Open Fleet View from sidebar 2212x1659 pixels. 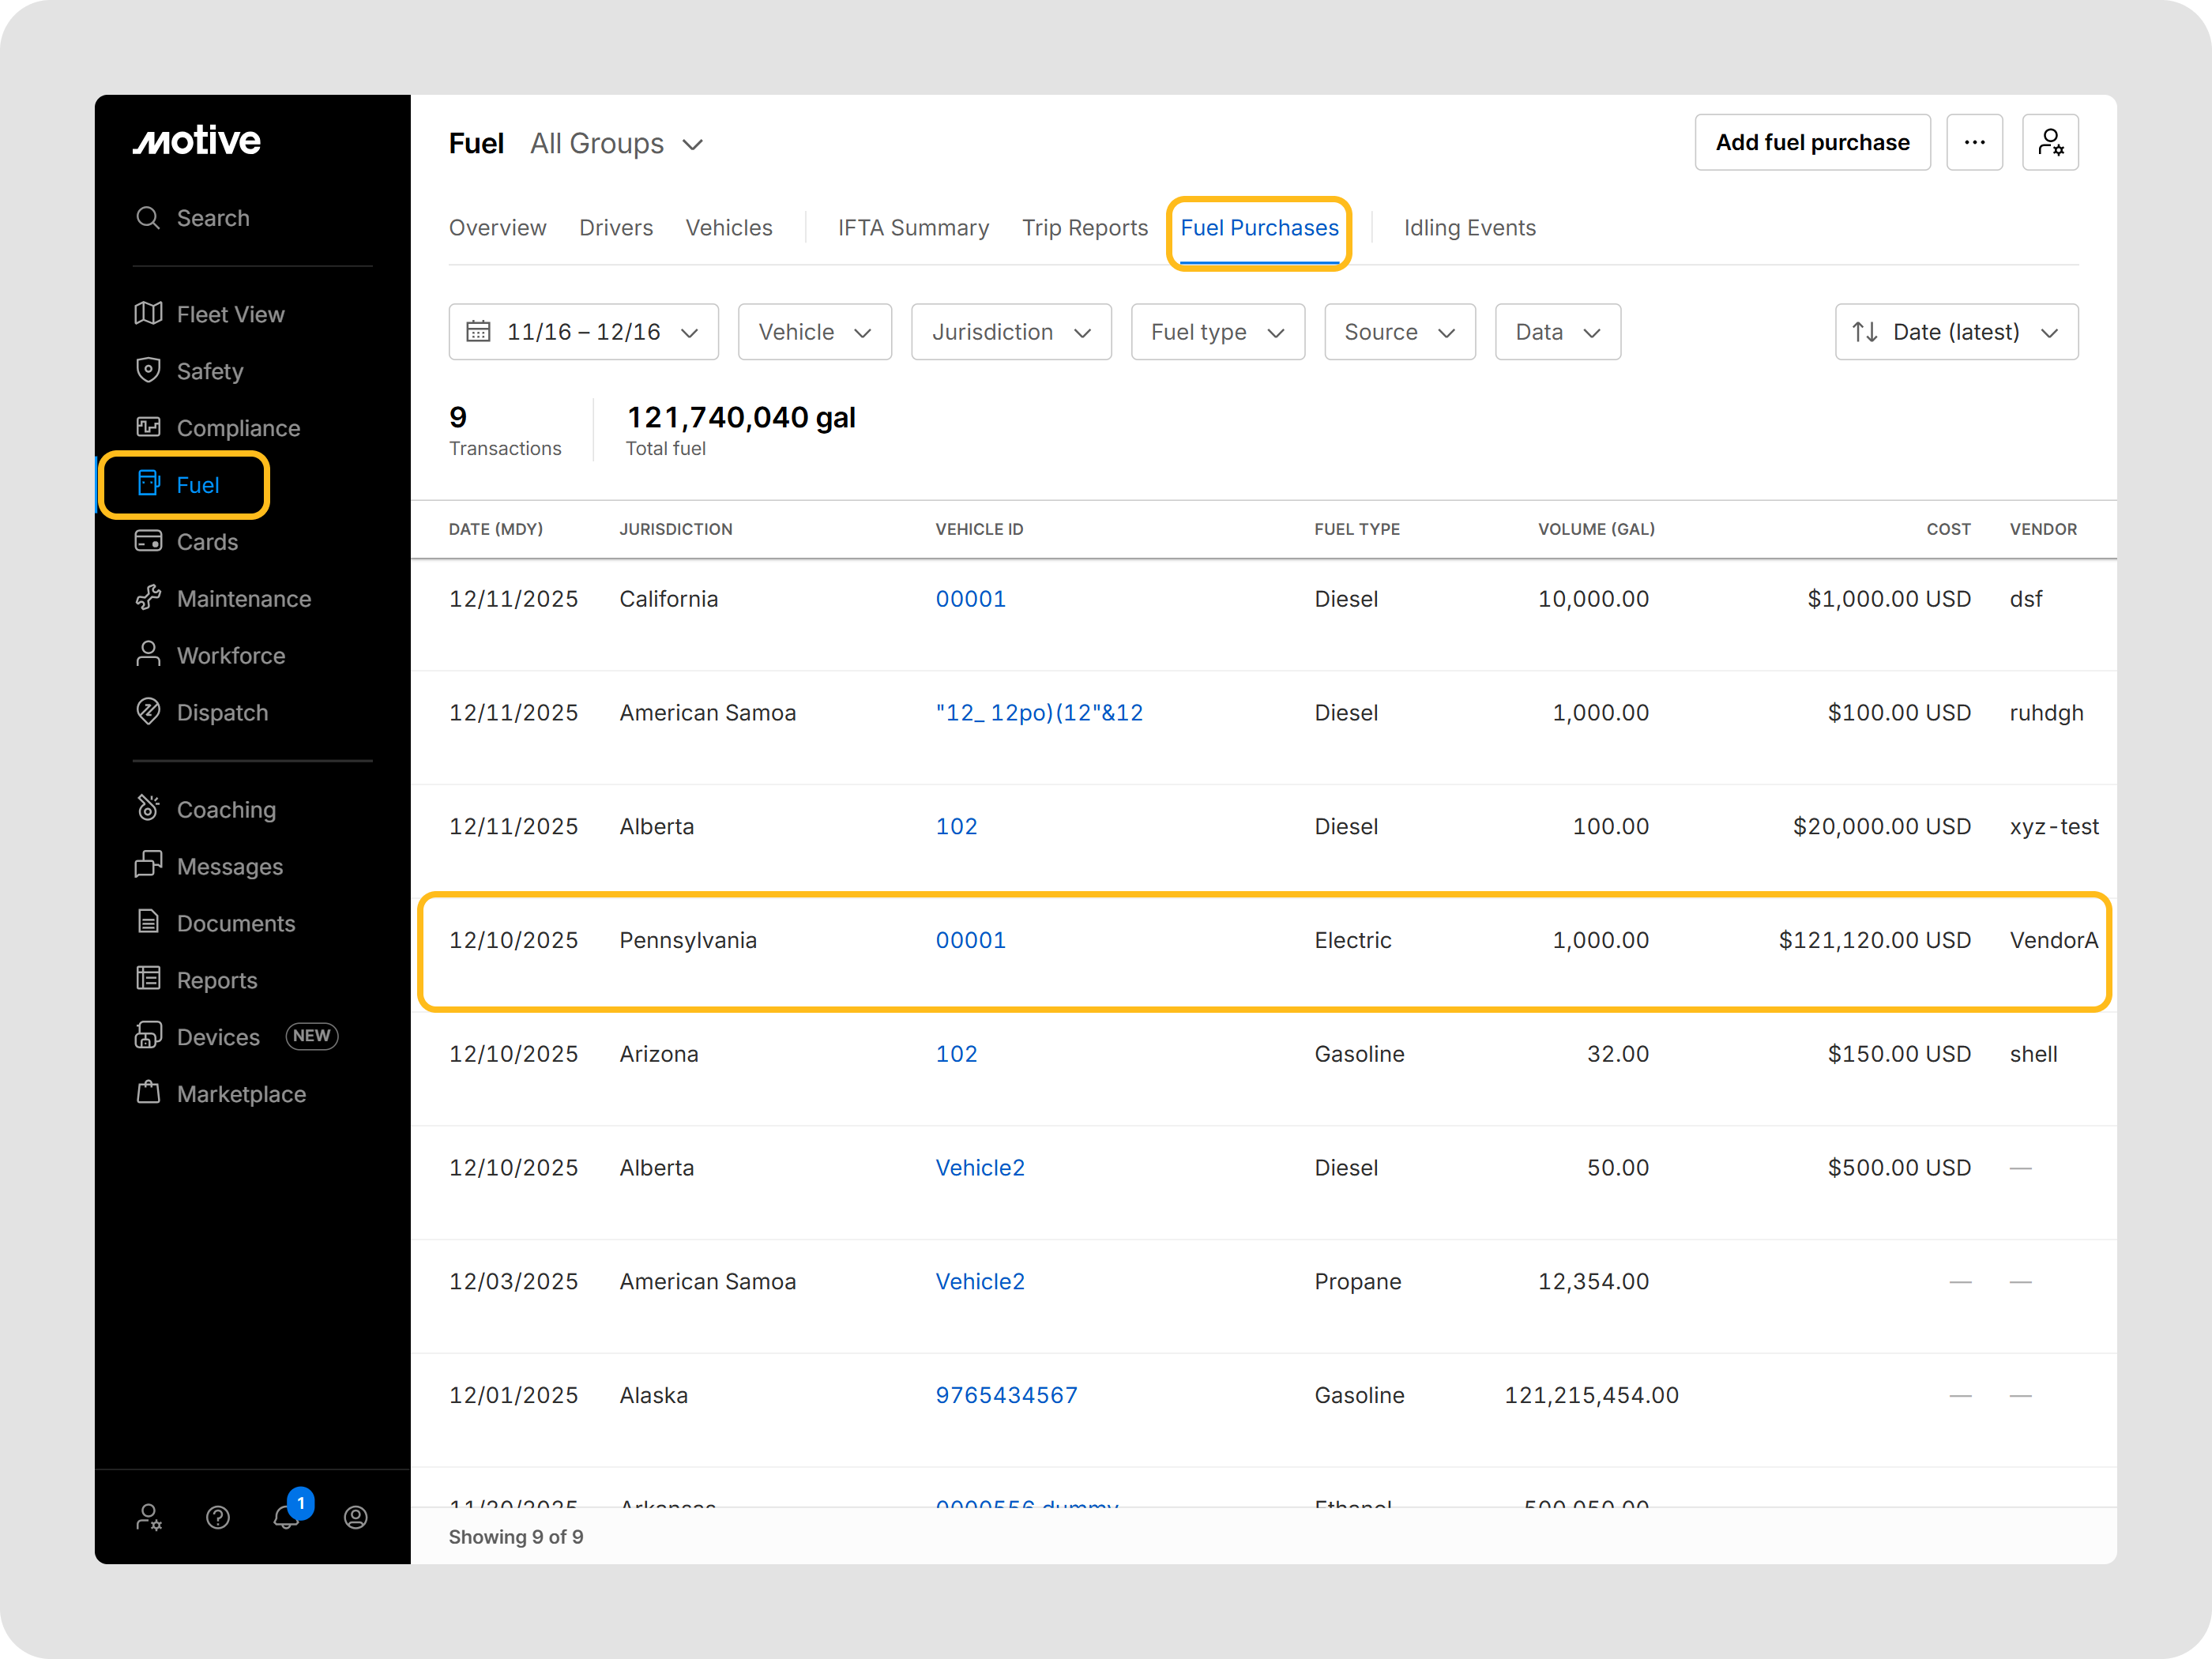pyautogui.click(x=230, y=315)
